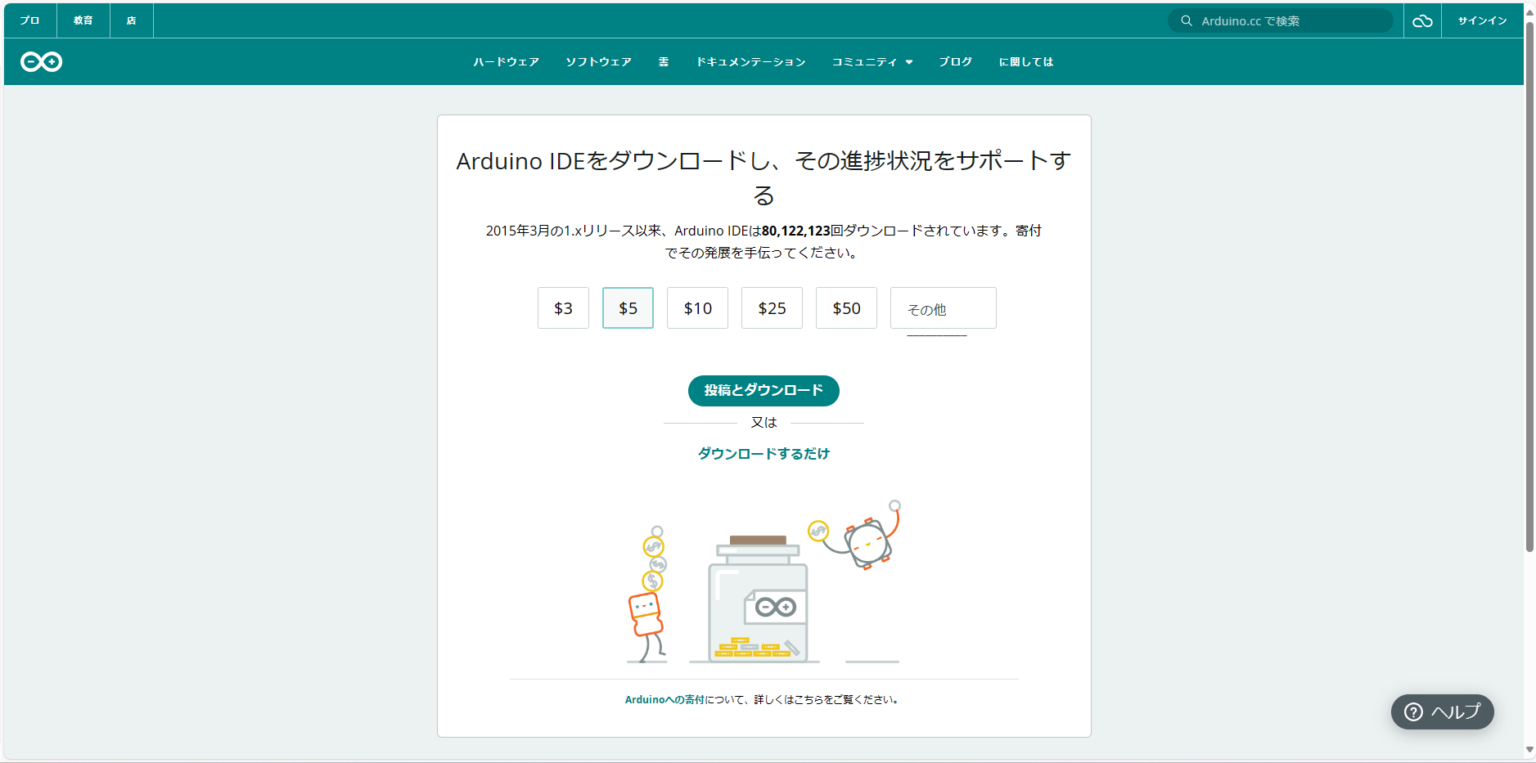The width and height of the screenshot is (1536, 763).
Task: Select the プロ tab
Action: [29, 20]
